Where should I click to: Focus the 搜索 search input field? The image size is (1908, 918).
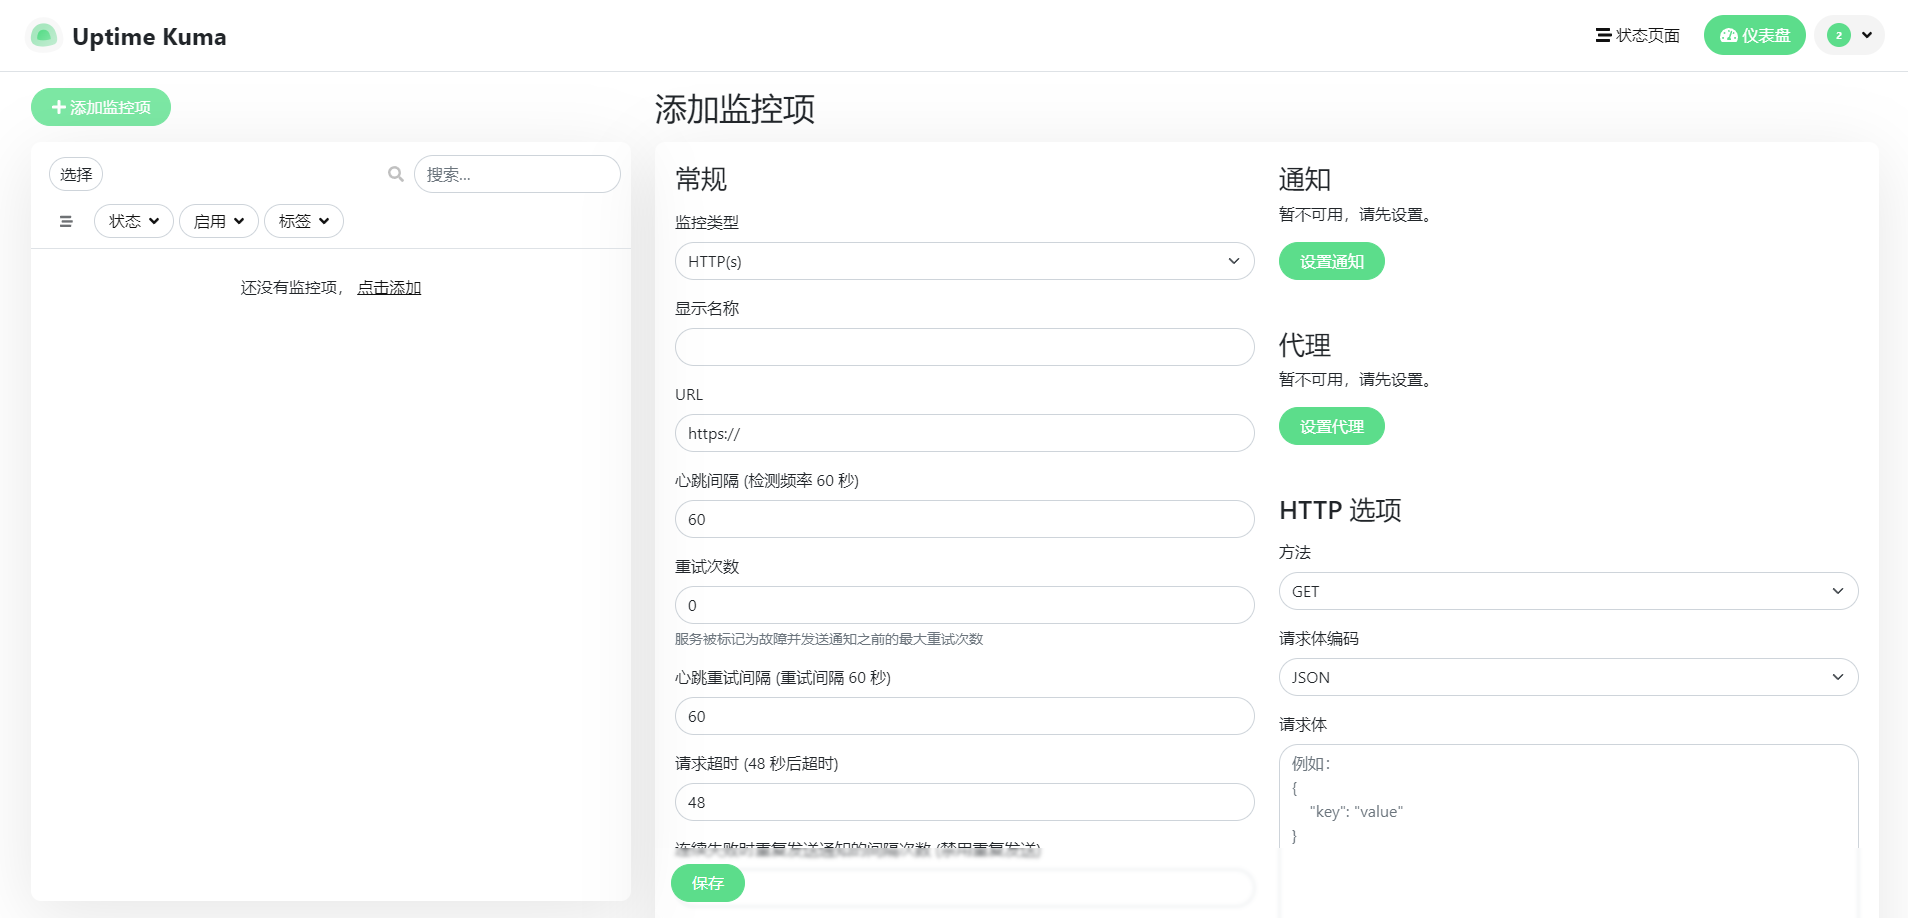tap(517, 174)
